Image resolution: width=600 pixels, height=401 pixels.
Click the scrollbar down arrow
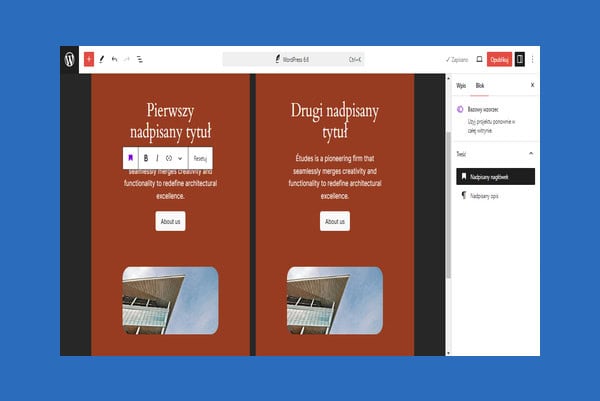(x=448, y=353)
